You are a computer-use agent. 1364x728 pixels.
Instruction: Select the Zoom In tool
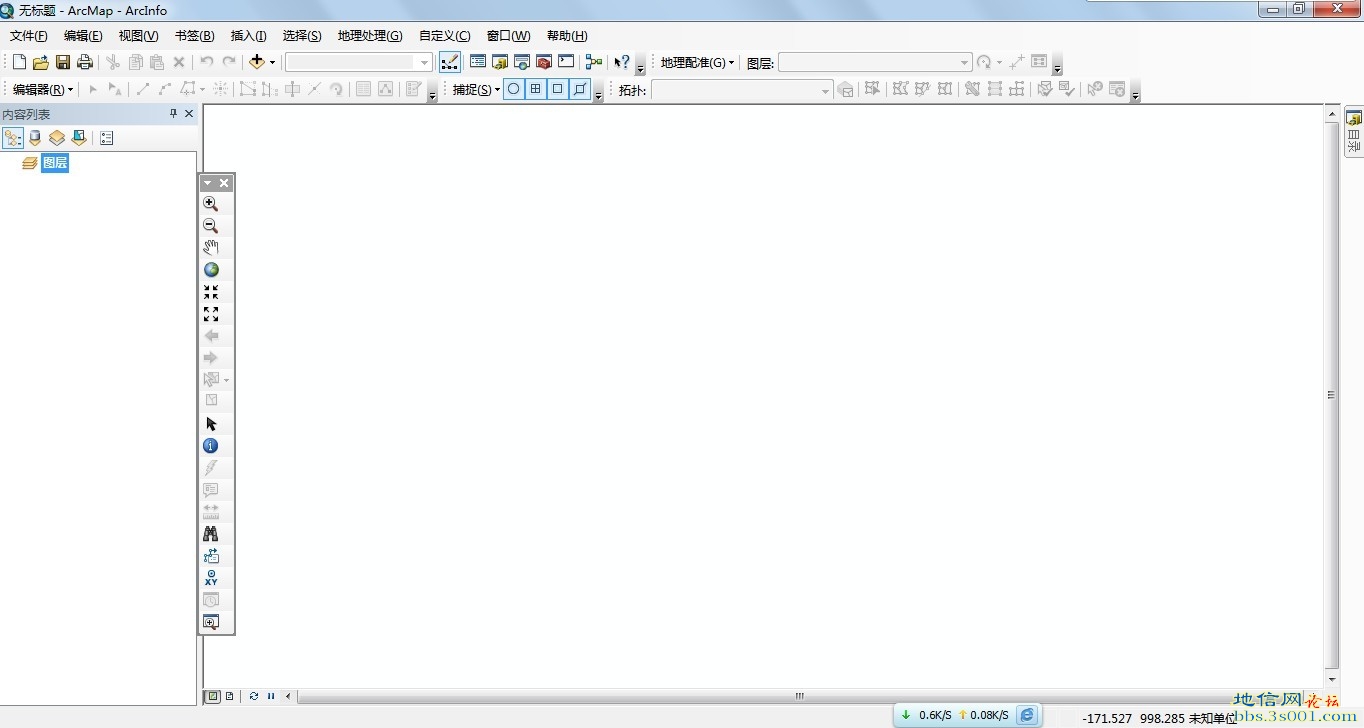(211, 203)
